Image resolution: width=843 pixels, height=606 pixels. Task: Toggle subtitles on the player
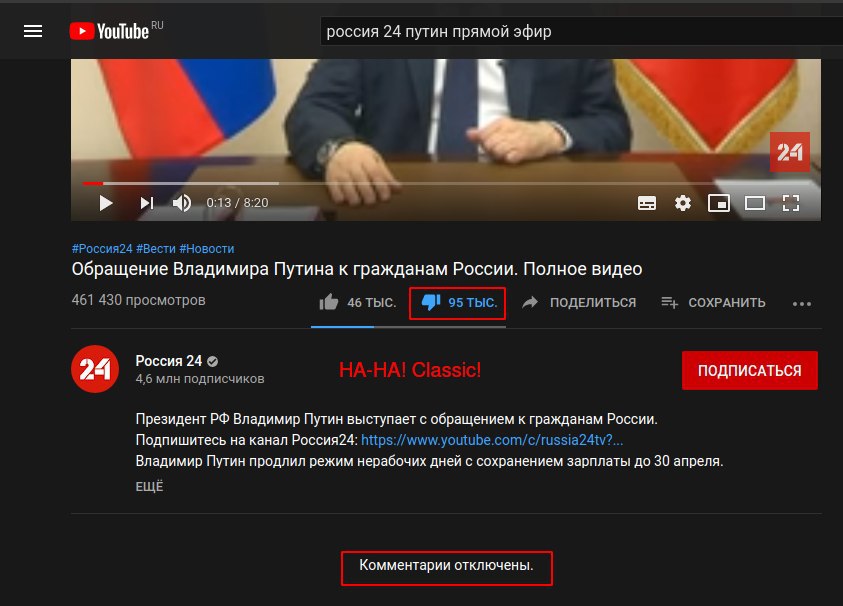(646, 203)
